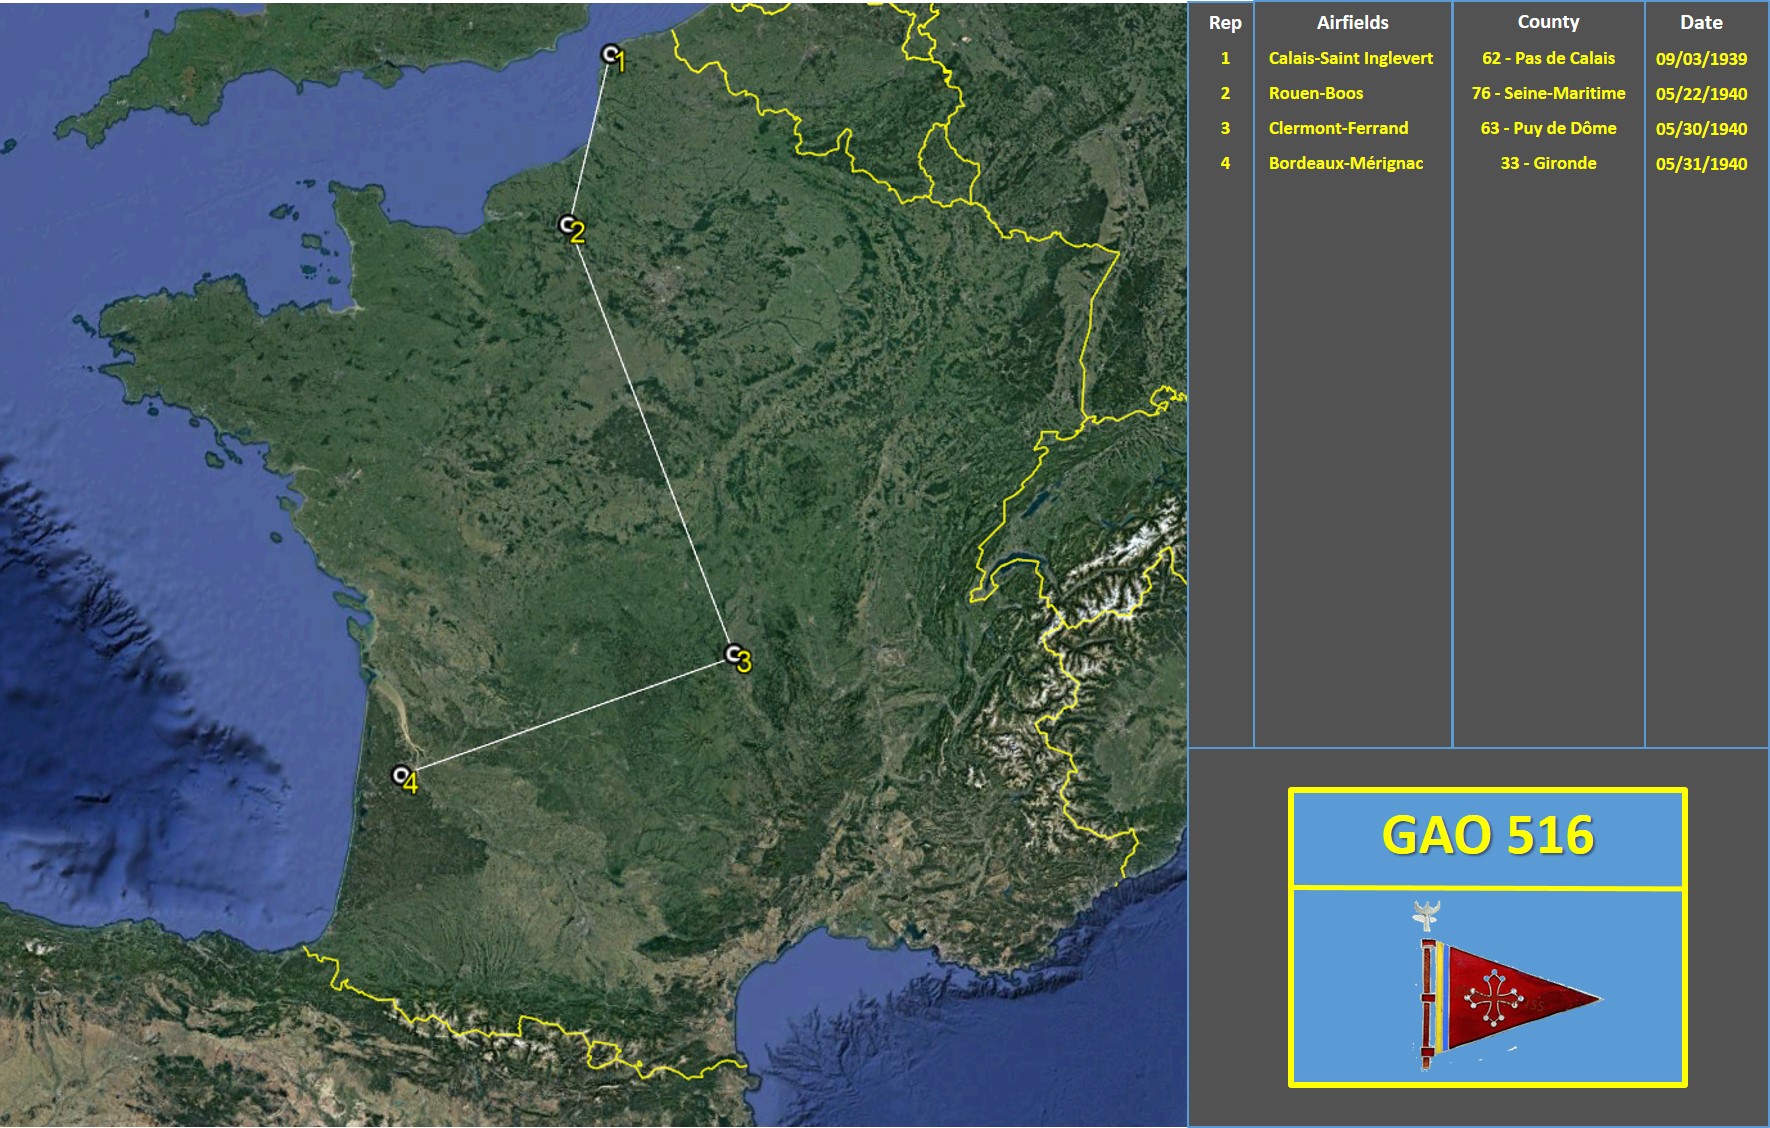Click the winged emblem atop the pennant staff

point(1426,914)
